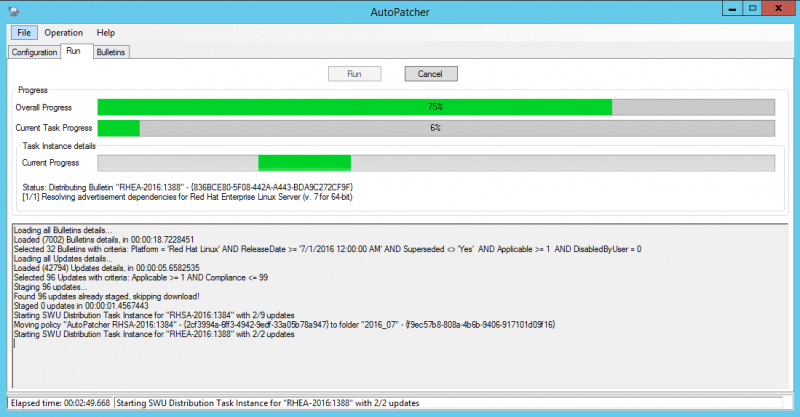Click the 'Loaded (7002) Bulletins details' log line
Image resolution: width=800 pixels, height=417 pixels.
coord(104,239)
